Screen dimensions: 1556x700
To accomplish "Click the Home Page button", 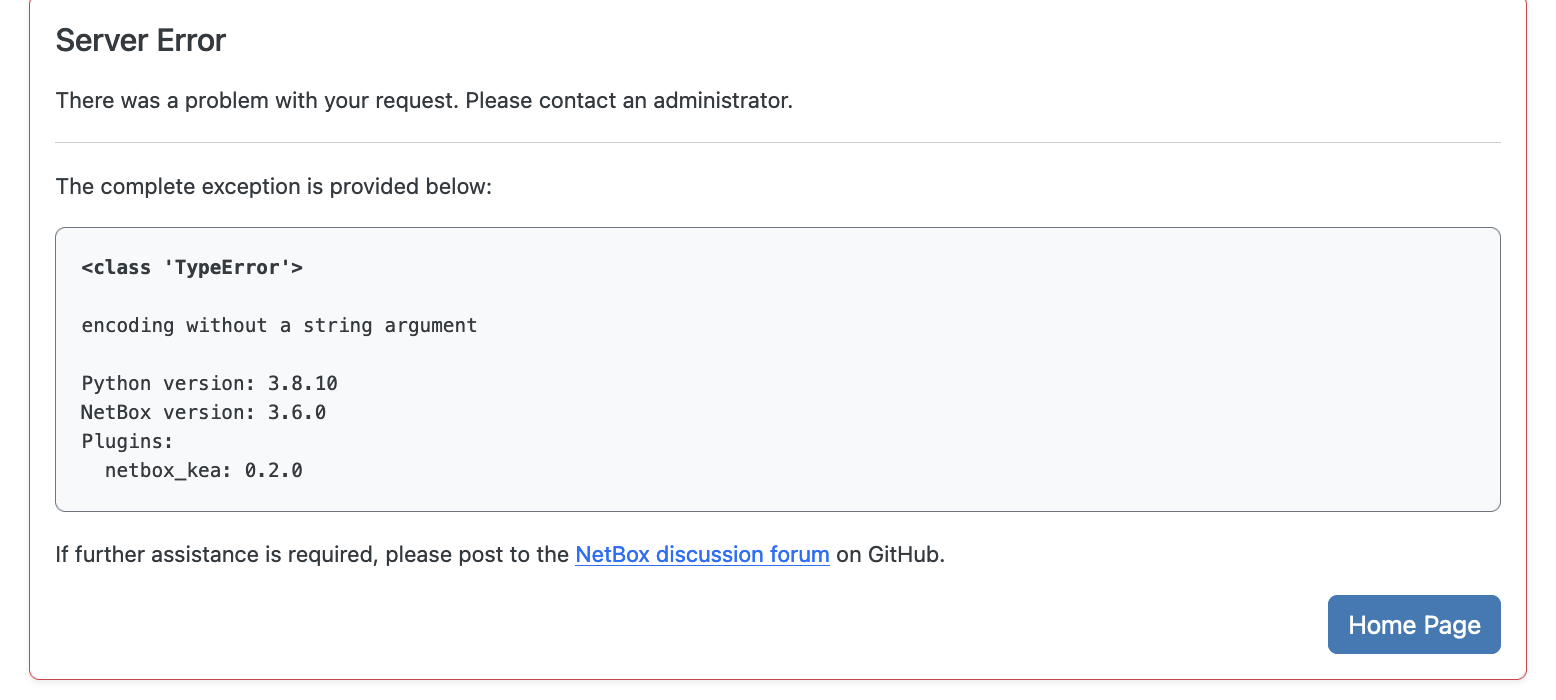I will tap(1413, 625).
